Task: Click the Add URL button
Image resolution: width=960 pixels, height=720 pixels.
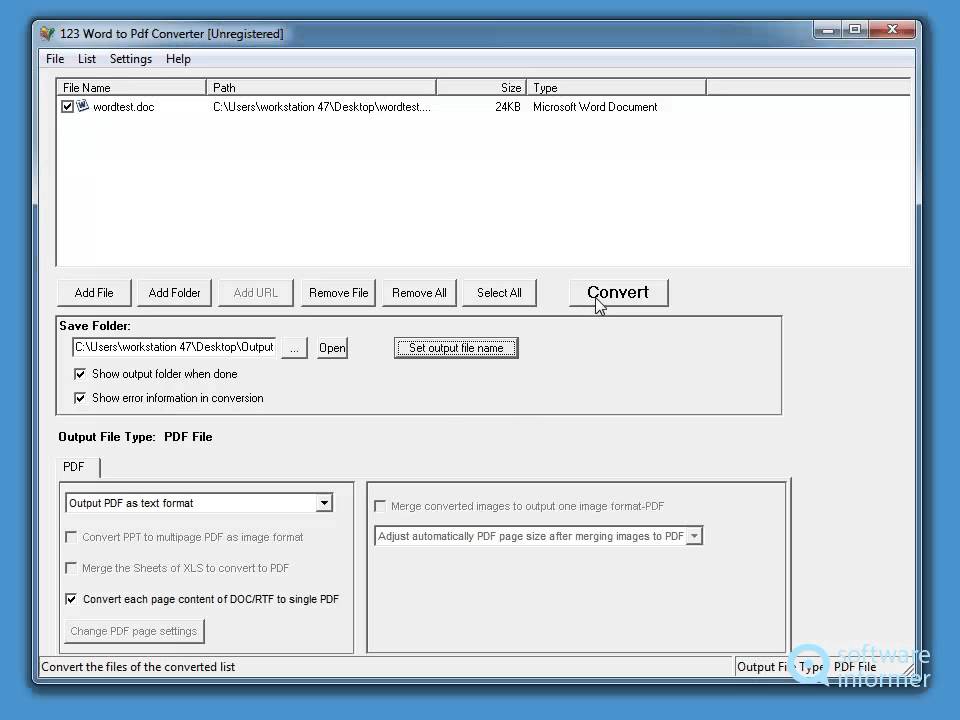Action: 255,293
